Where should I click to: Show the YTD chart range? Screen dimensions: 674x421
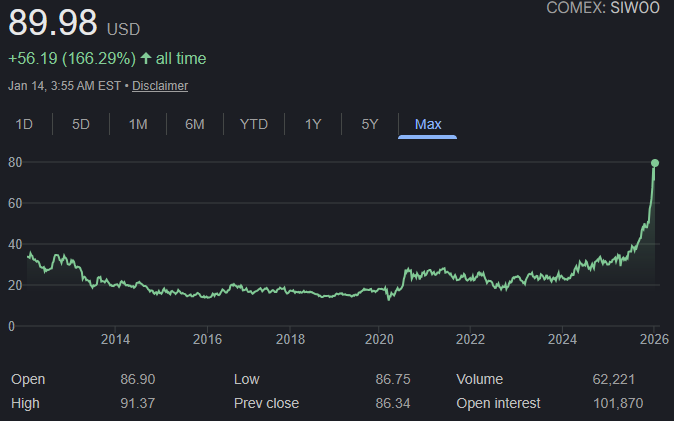pos(254,124)
